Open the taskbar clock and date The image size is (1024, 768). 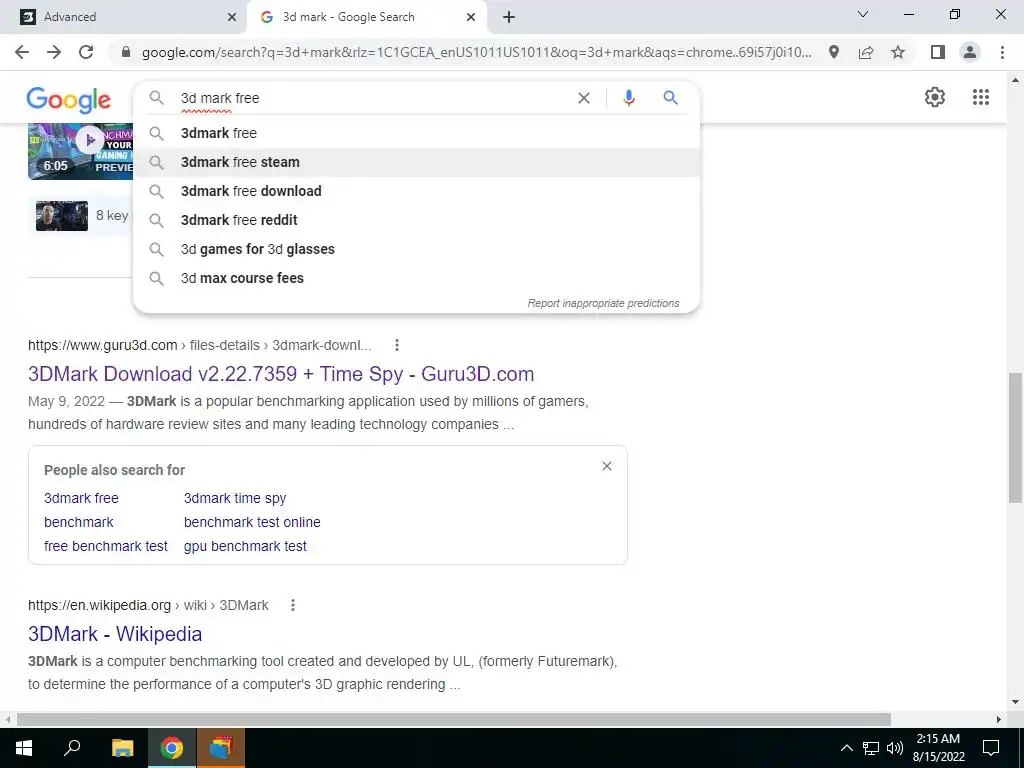tap(938, 748)
